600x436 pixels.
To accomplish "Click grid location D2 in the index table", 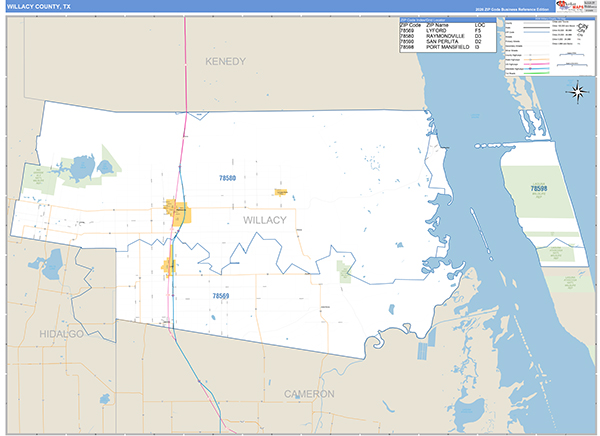I will coord(478,41).
